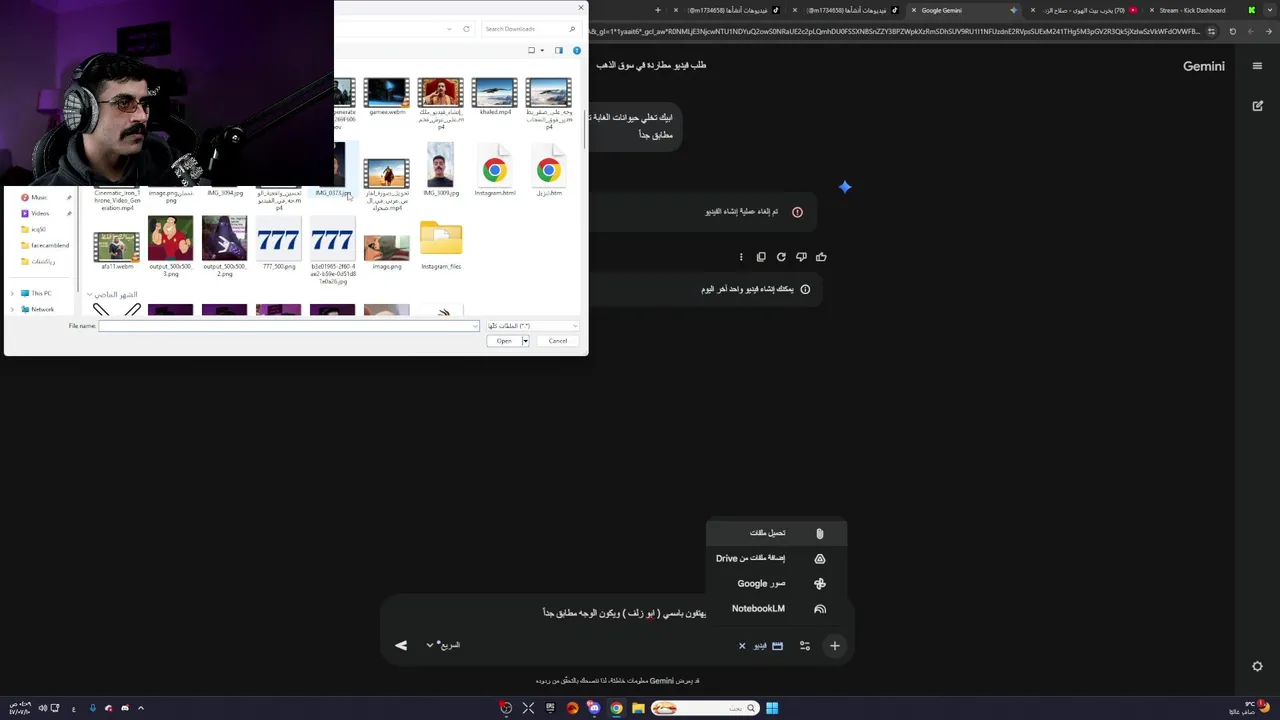Click the browser address bar URL
The image size is (1280, 720).
pyautogui.click(x=895, y=31)
